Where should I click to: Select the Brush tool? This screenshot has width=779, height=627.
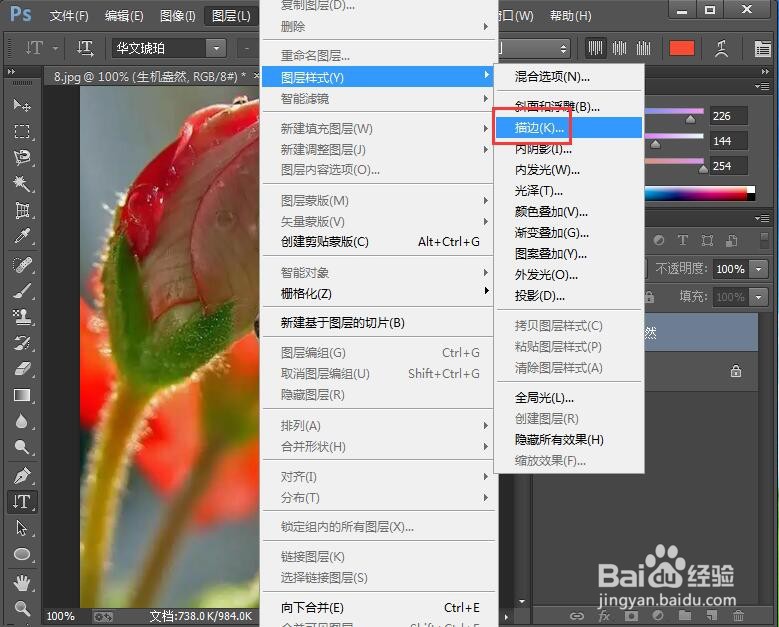click(22, 291)
